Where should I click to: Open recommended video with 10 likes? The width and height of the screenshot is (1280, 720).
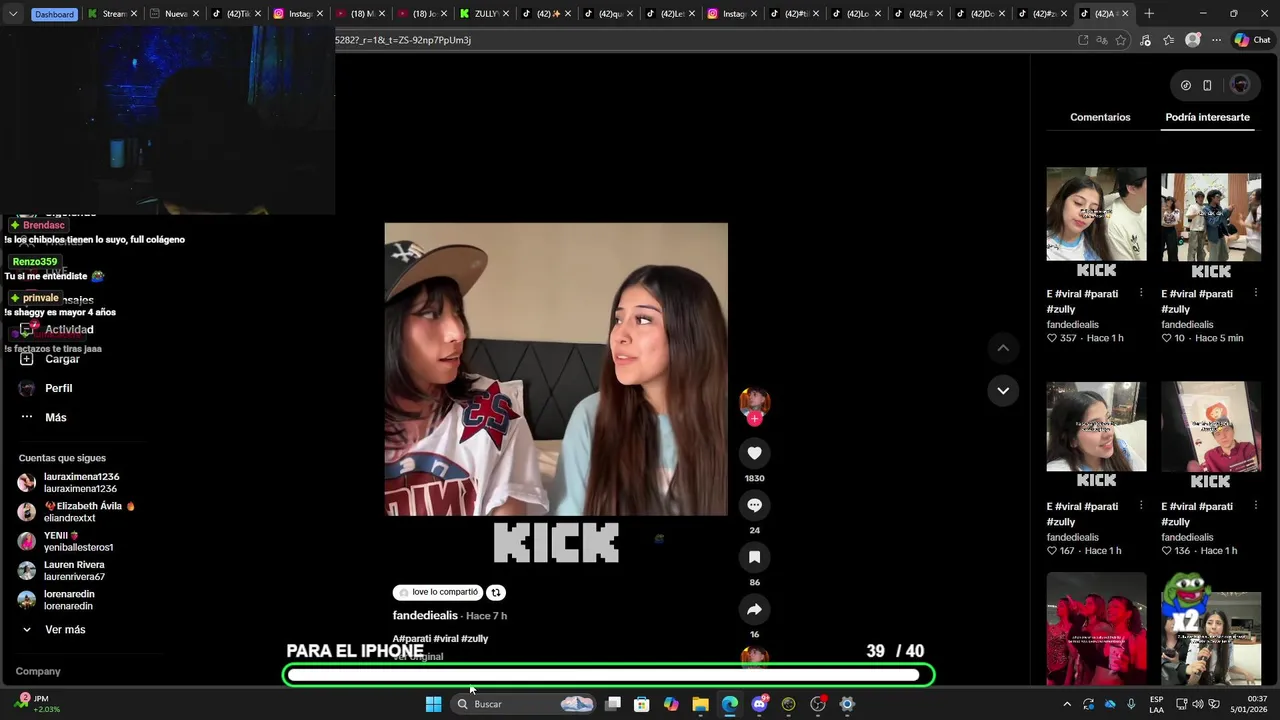pos(1211,223)
